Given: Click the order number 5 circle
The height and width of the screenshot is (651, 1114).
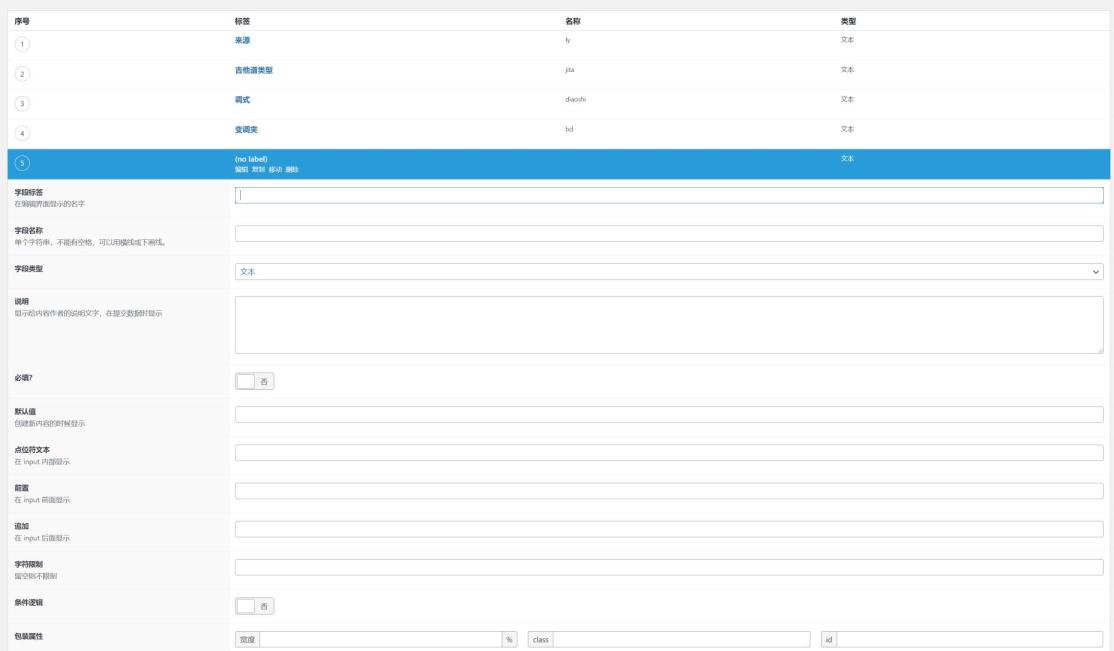Looking at the screenshot, I should point(22,163).
